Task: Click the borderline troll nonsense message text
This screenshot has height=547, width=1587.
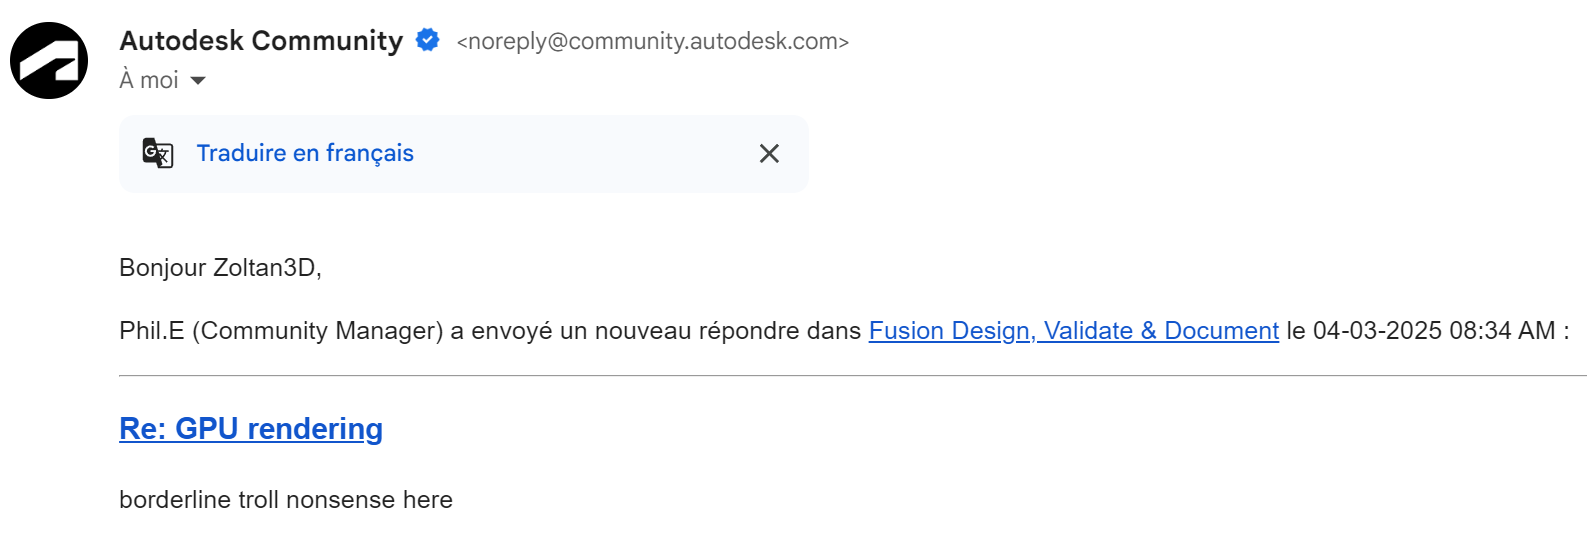Action: coord(286,500)
